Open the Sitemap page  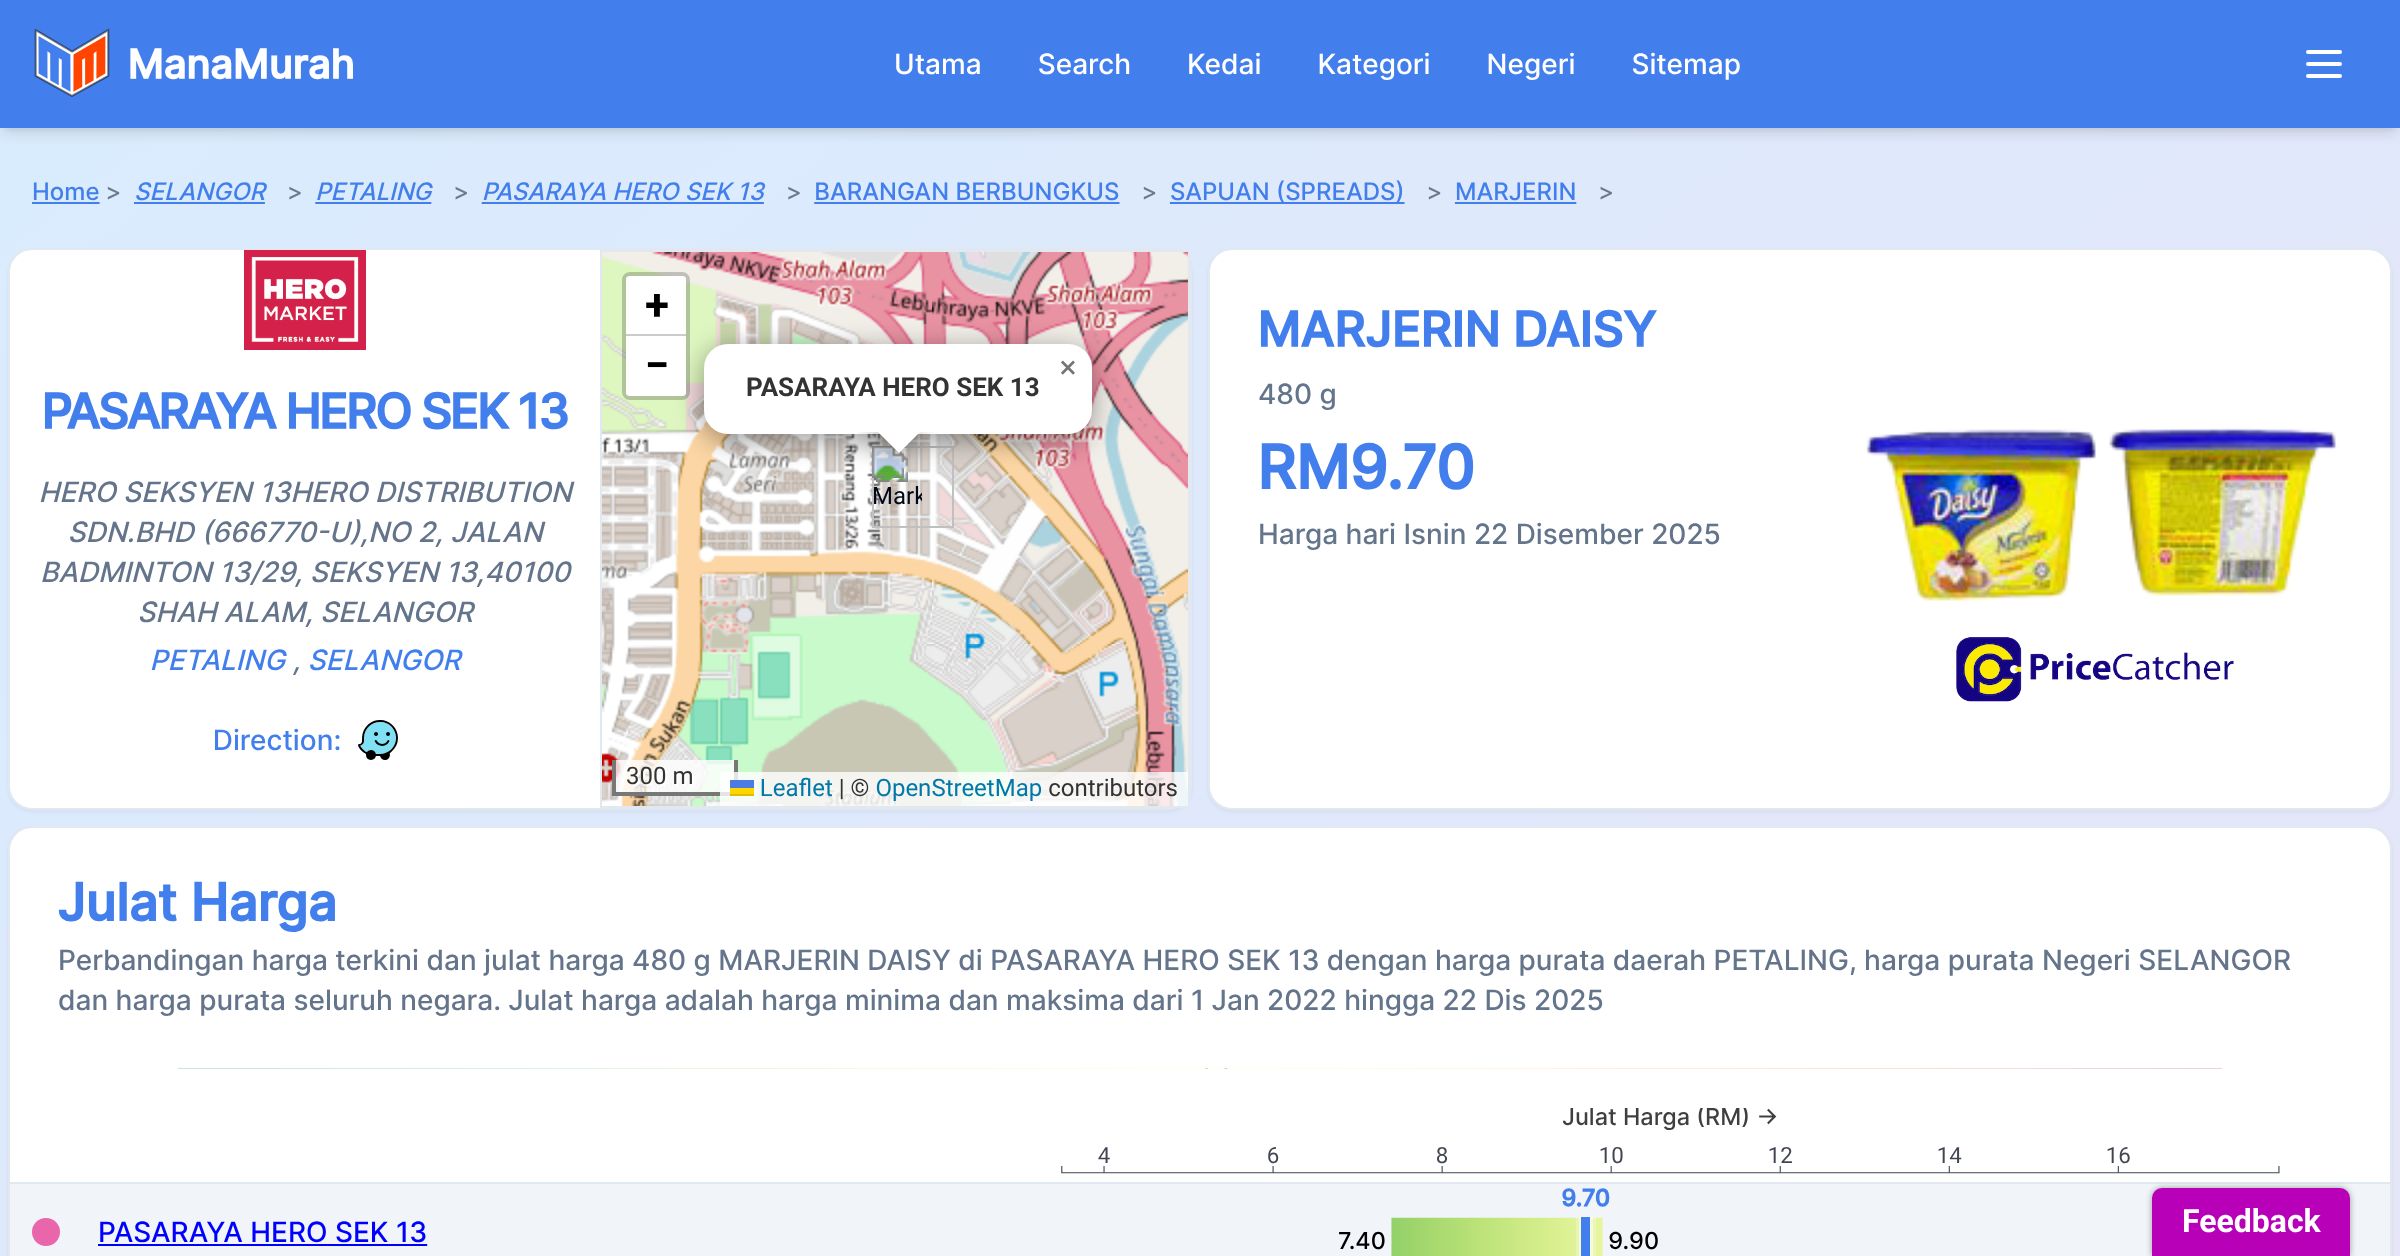[x=1685, y=64]
